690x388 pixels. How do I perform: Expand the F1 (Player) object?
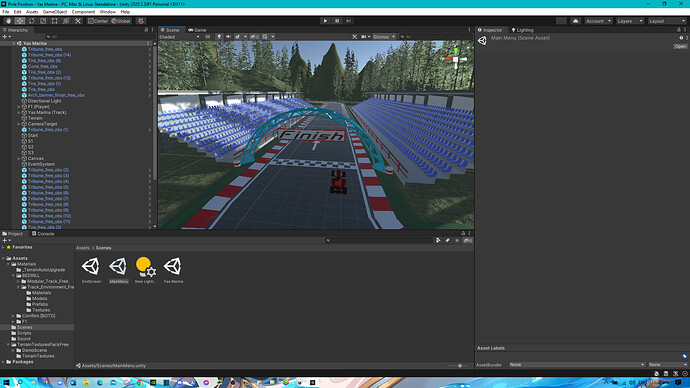click(18, 107)
